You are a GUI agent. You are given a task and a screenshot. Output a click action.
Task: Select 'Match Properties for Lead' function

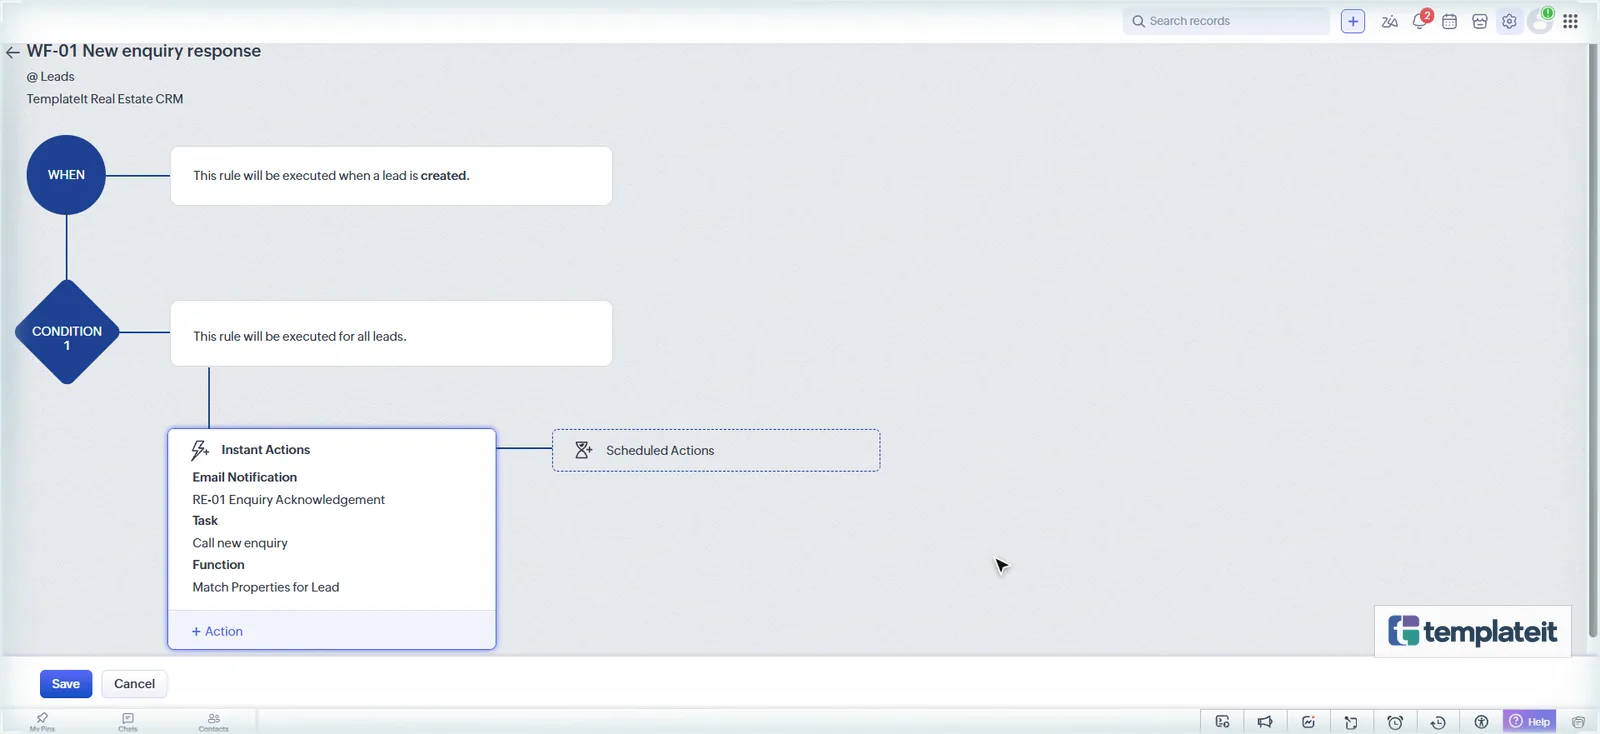266,587
